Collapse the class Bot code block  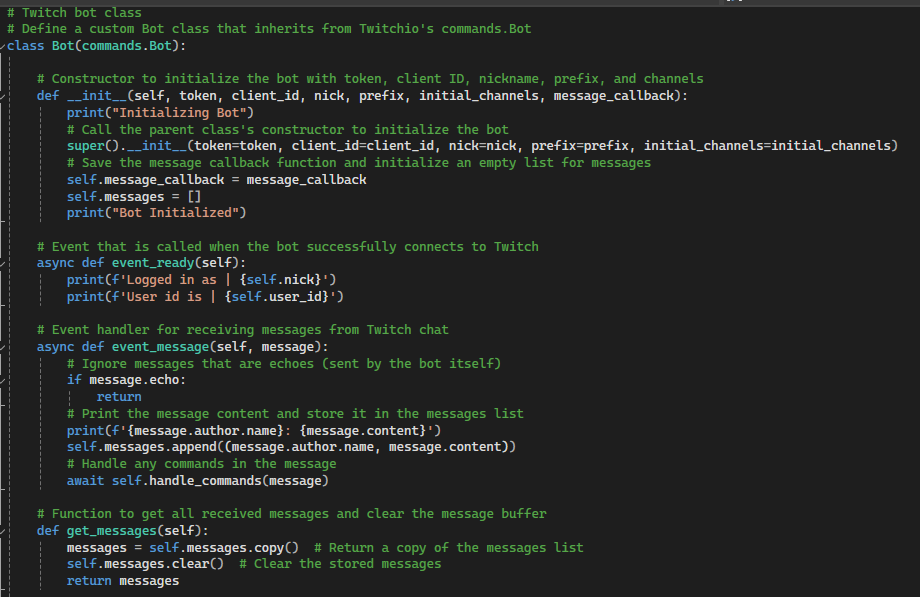pyautogui.click(x=4, y=46)
